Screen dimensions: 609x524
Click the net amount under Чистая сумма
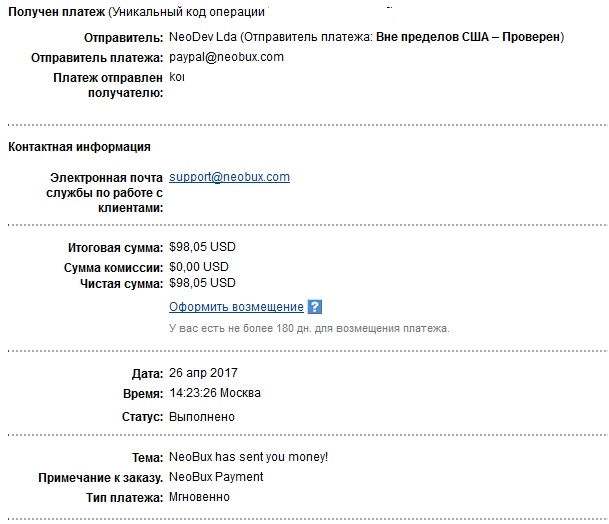coord(202,283)
